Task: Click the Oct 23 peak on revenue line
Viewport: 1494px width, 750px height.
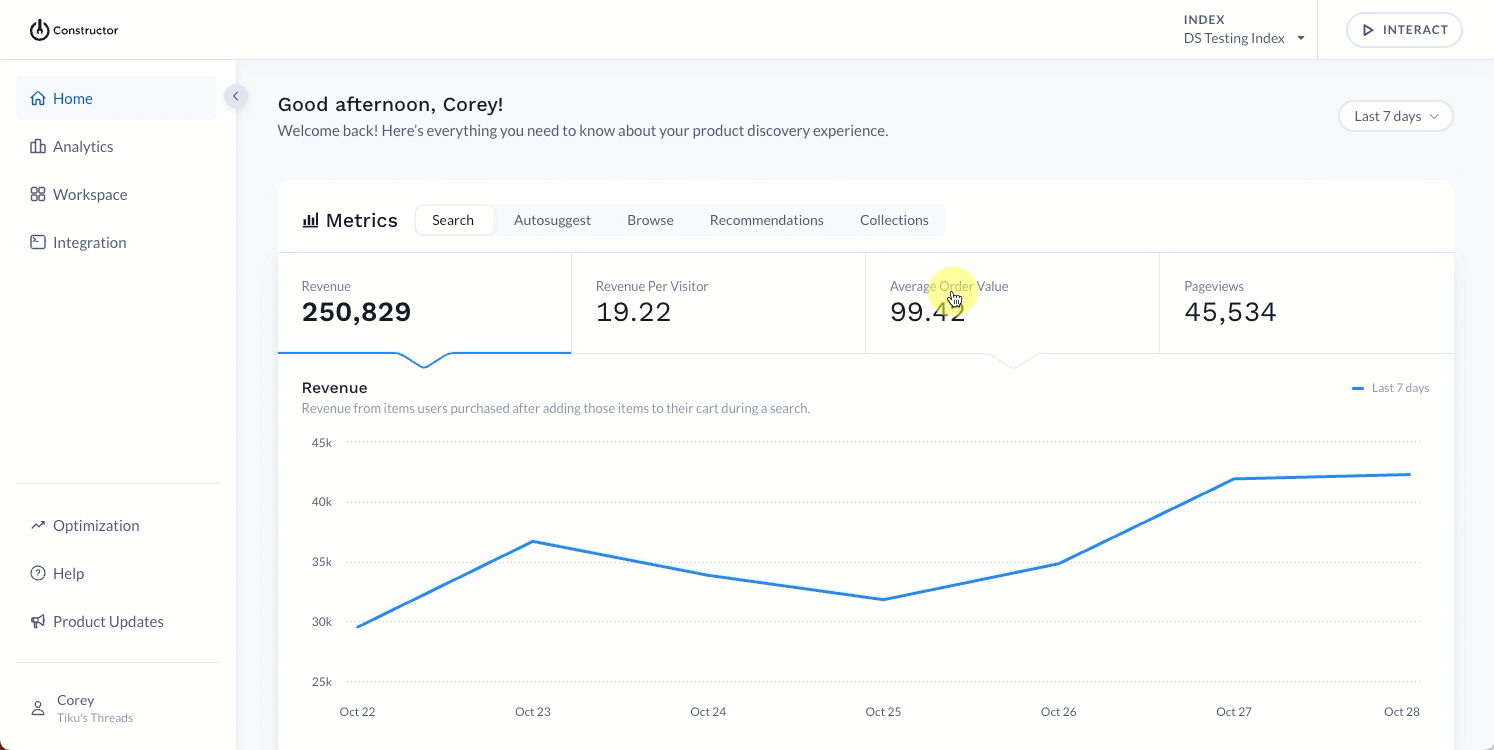Action: tap(533, 541)
